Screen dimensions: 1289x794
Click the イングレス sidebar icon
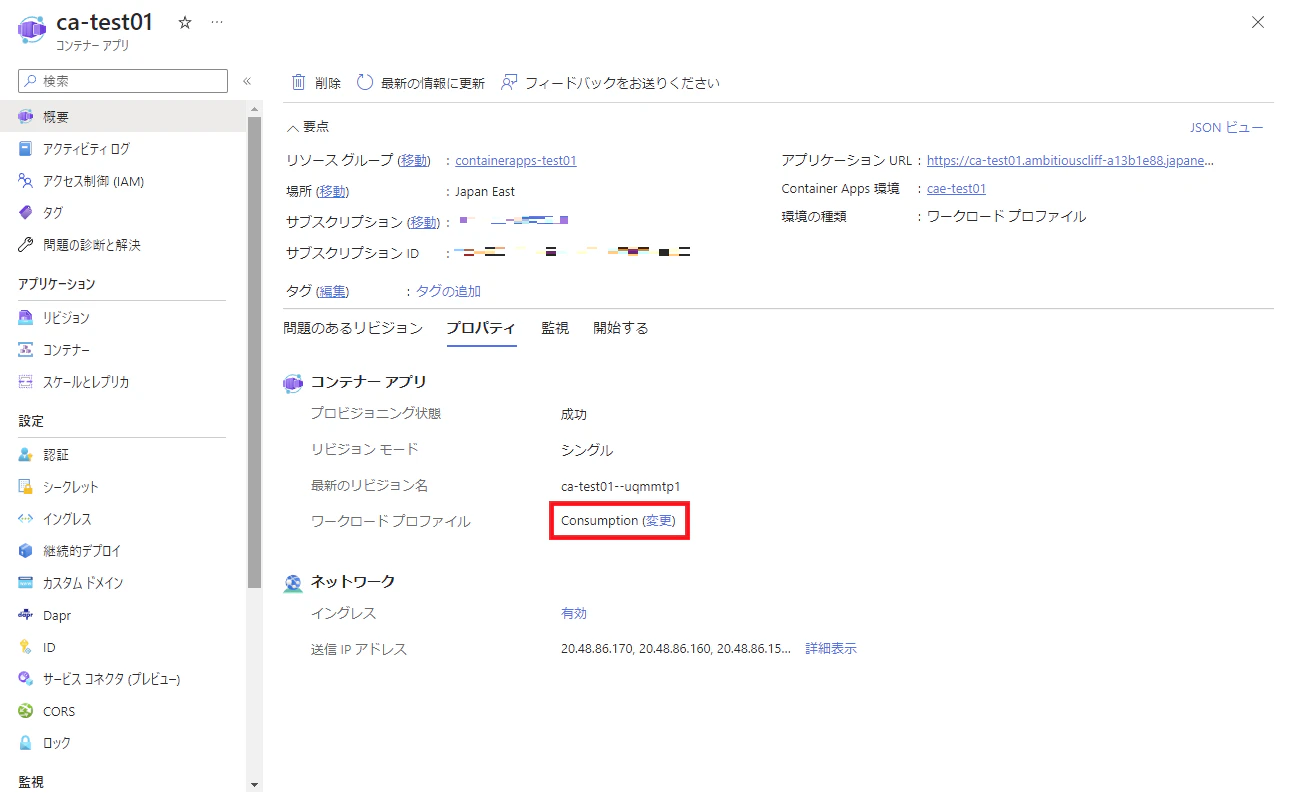tap(26, 519)
